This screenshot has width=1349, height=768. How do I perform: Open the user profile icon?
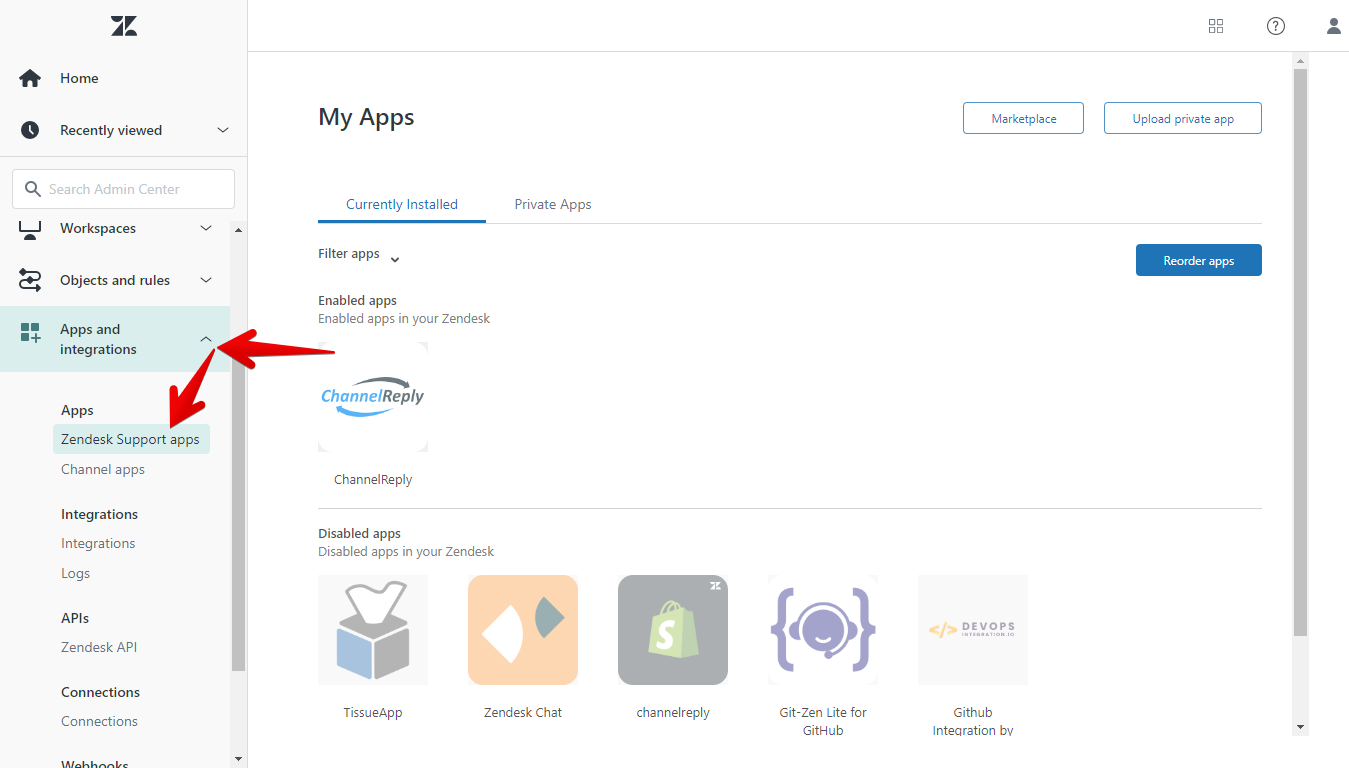1334,26
